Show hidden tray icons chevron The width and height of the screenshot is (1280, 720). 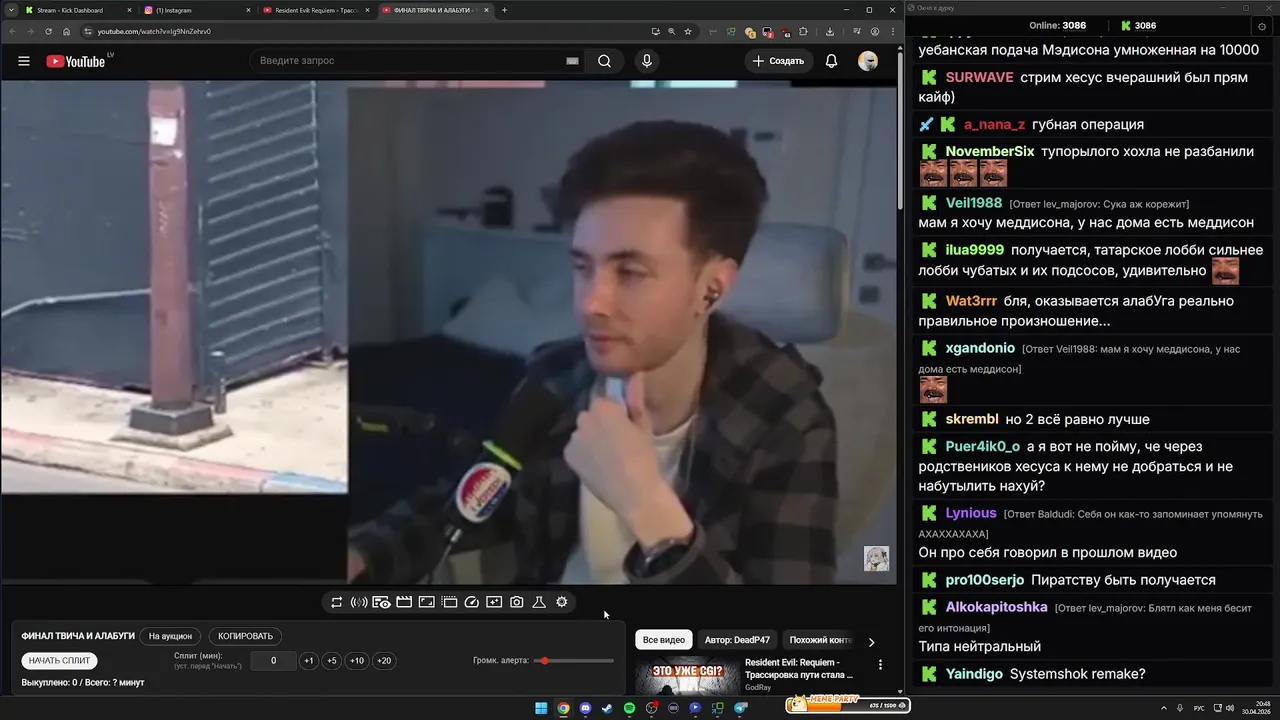click(1165, 708)
